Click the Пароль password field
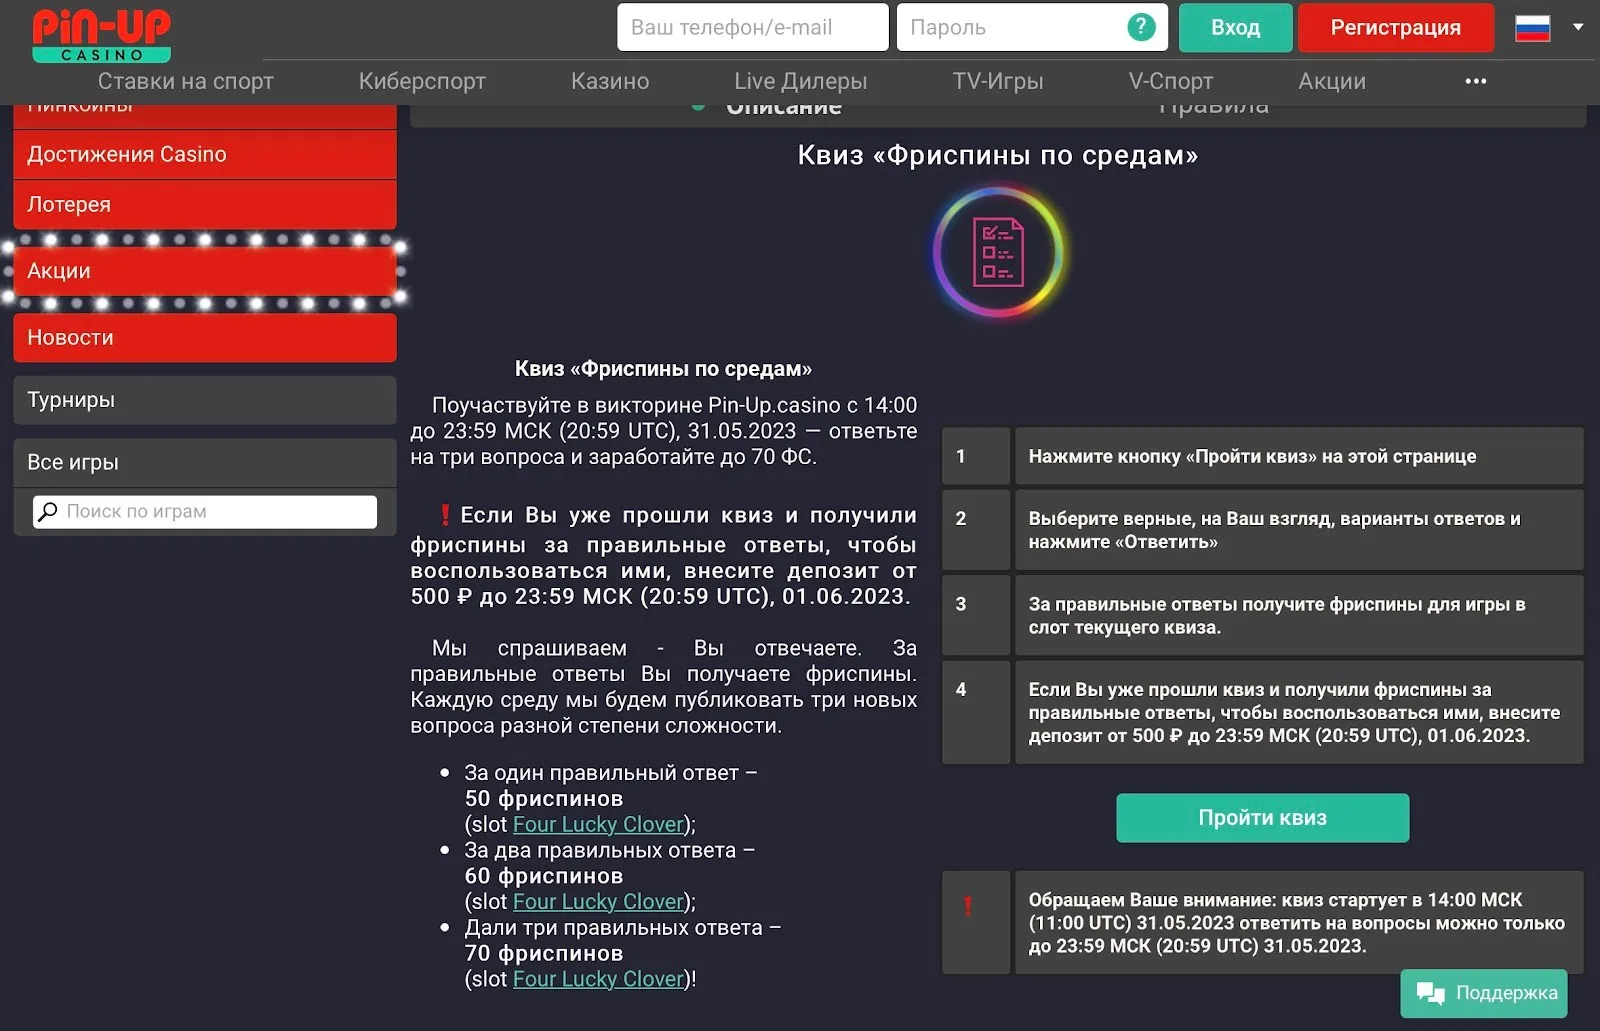This screenshot has width=1600, height=1031. 1032,27
